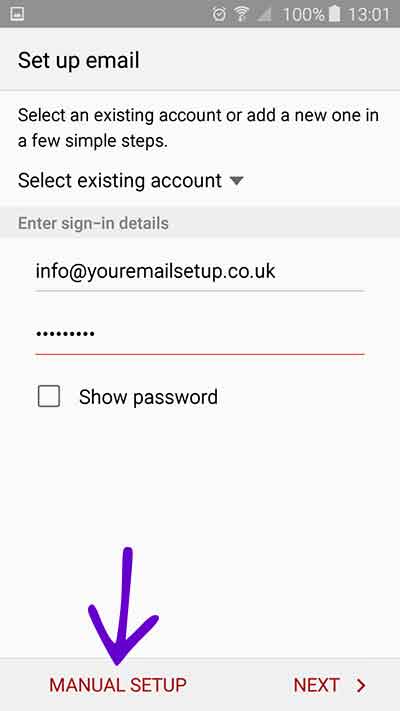Tap the battery icon in status bar
Viewport: 400px width, 711px height.
pyautogui.click(x=334, y=14)
